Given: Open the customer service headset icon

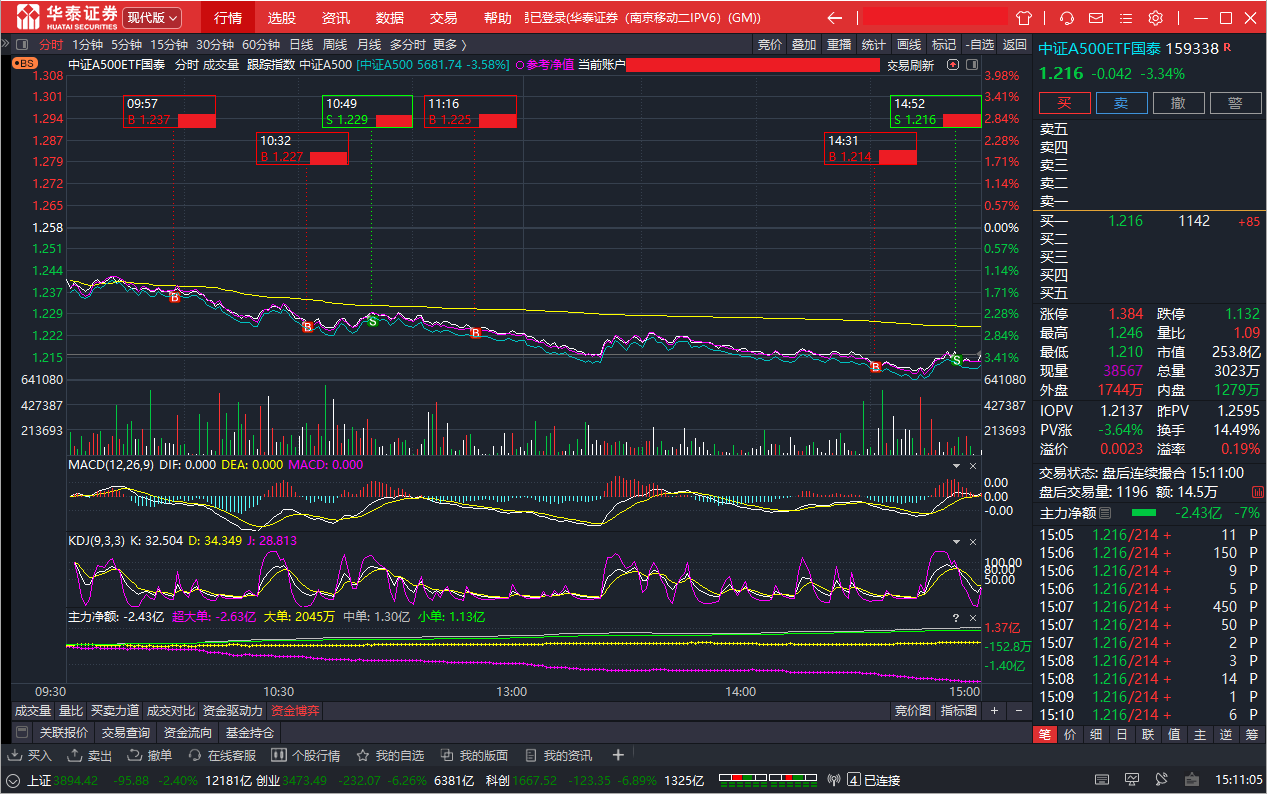Looking at the screenshot, I should (1067, 18).
